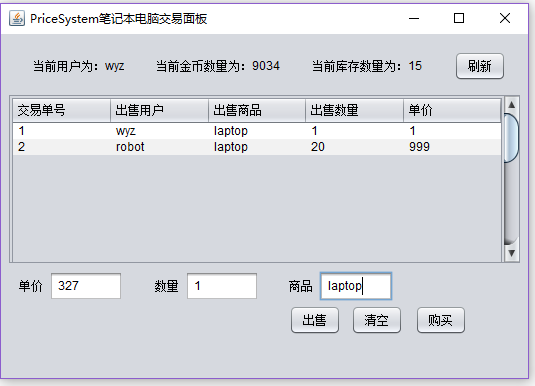
Task: Click the 单价 column header
Action: pyautogui.click(x=452, y=110)
